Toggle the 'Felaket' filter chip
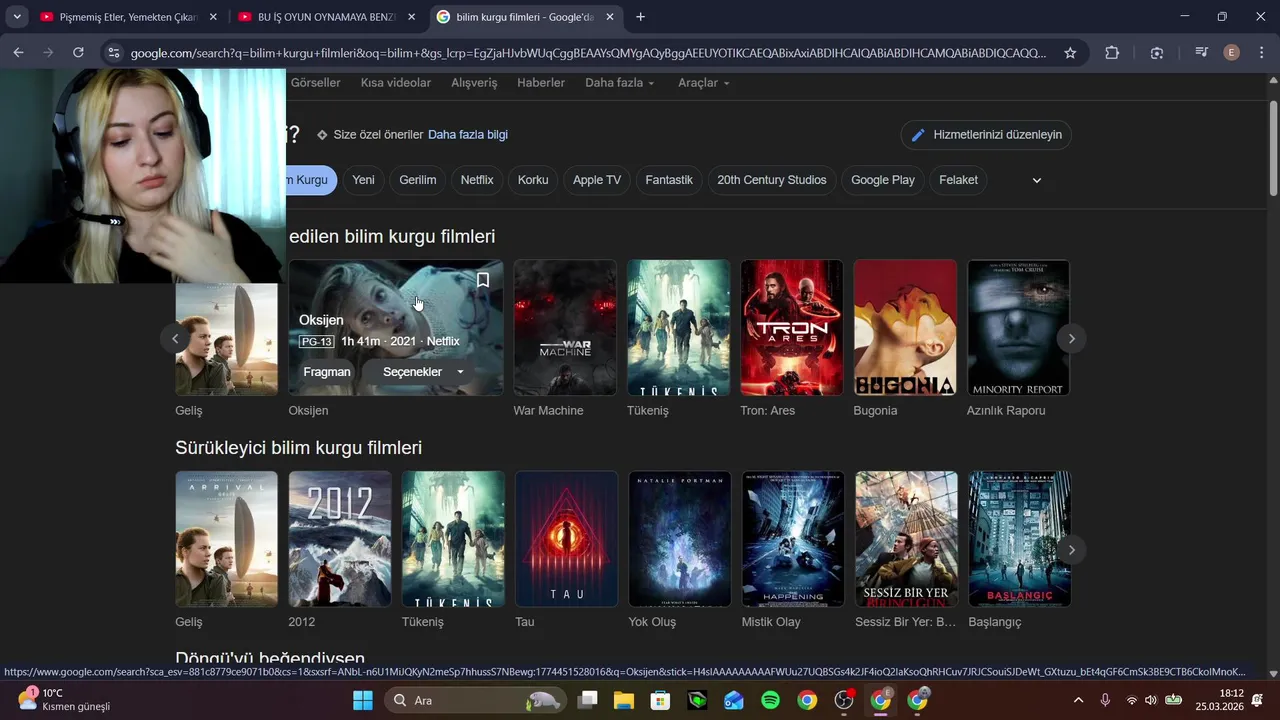Viewport: 1280px width, 720px height. (958, 180)
